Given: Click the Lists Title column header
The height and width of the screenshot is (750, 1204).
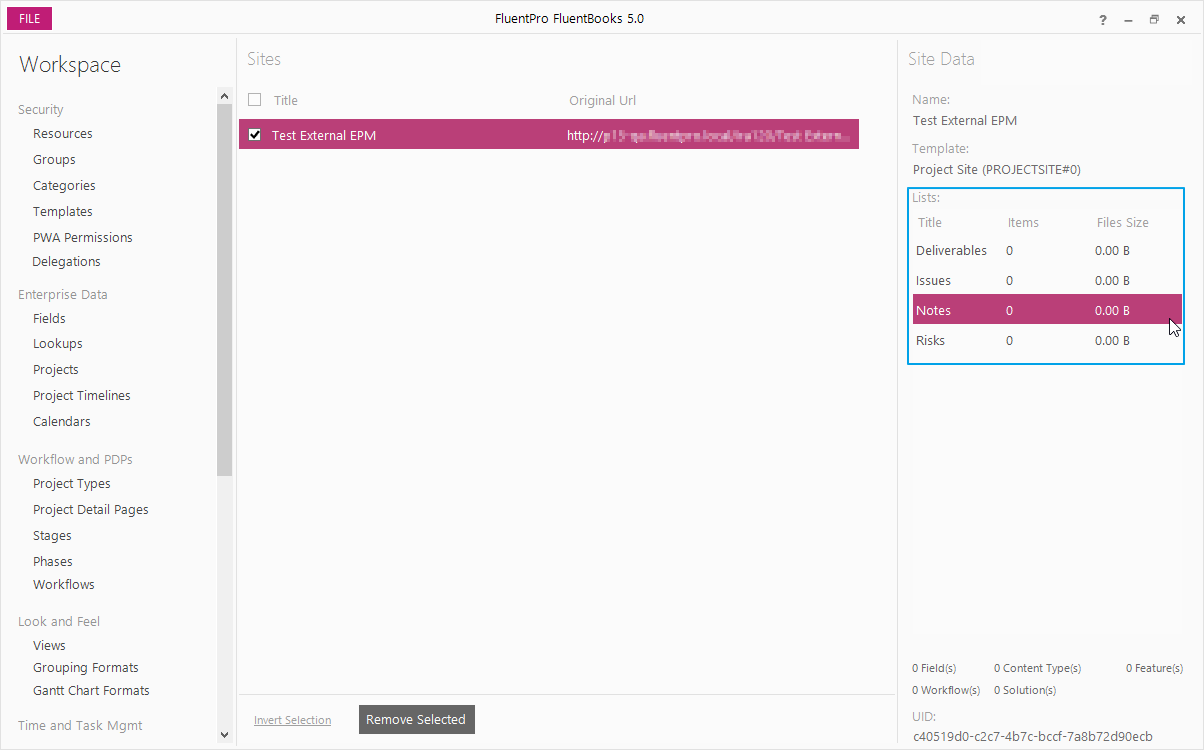Looking at the screenshot, I should (x=930, y=223).
